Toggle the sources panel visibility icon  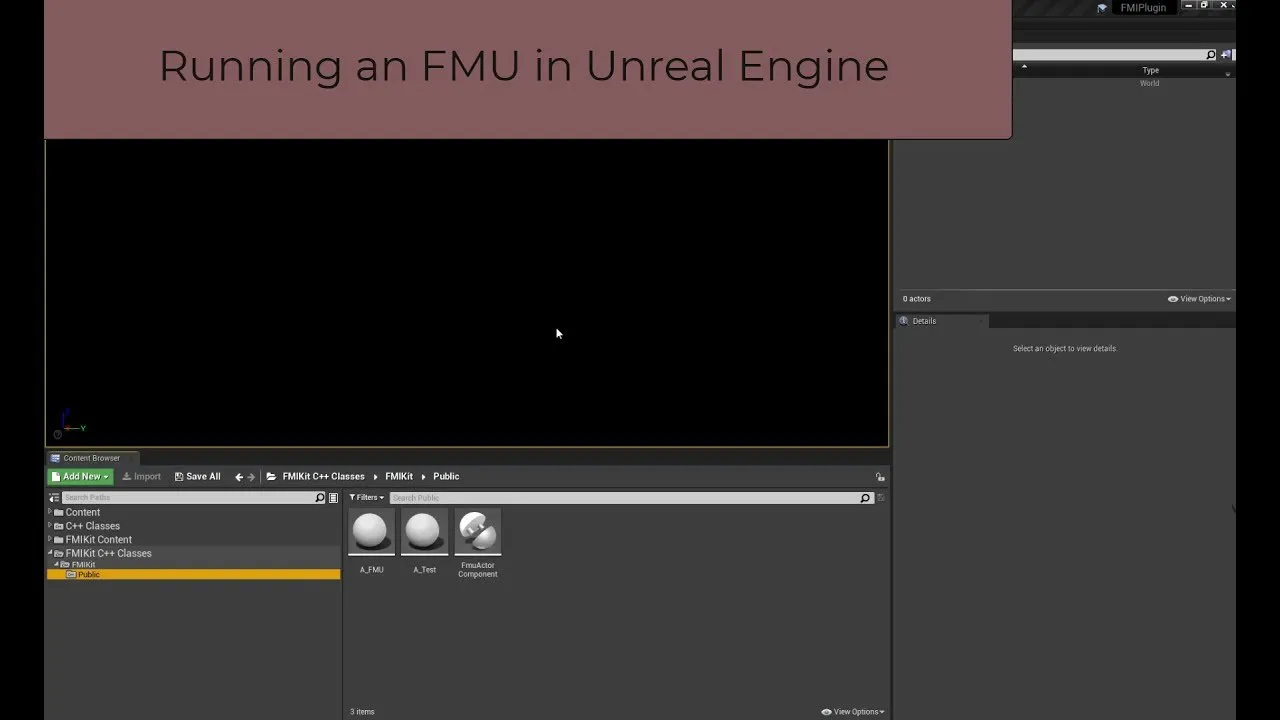[53, 497]
